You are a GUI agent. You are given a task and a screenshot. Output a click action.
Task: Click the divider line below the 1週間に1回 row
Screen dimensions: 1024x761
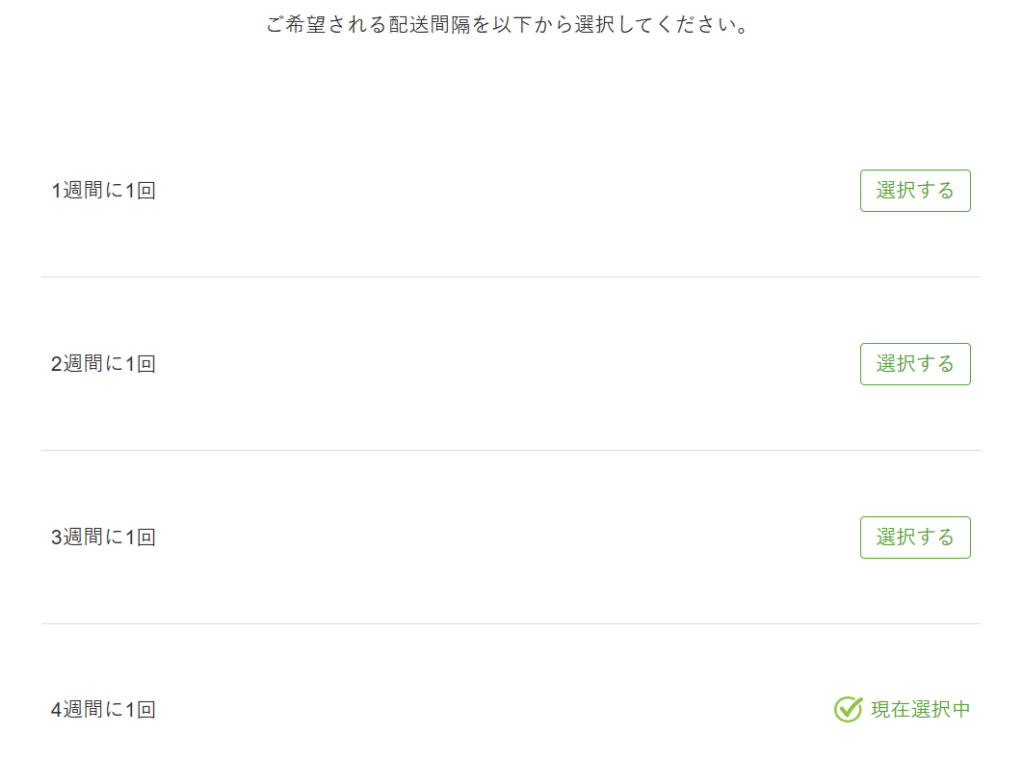tap(510, 277)
